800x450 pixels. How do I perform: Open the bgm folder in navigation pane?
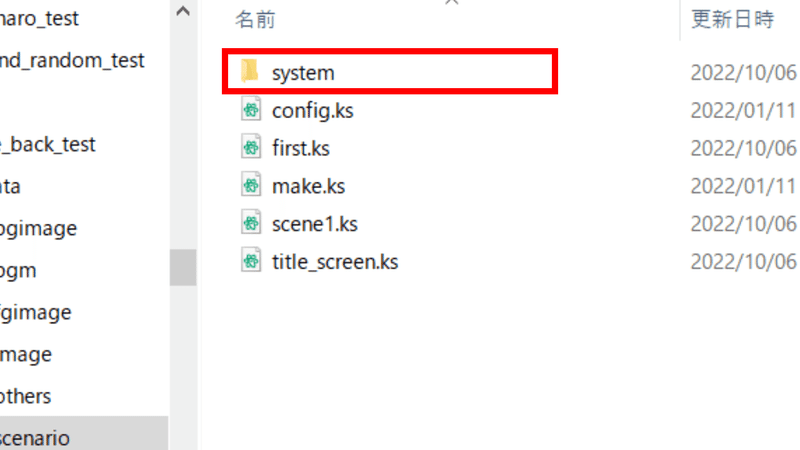click(x=20, y=270)
